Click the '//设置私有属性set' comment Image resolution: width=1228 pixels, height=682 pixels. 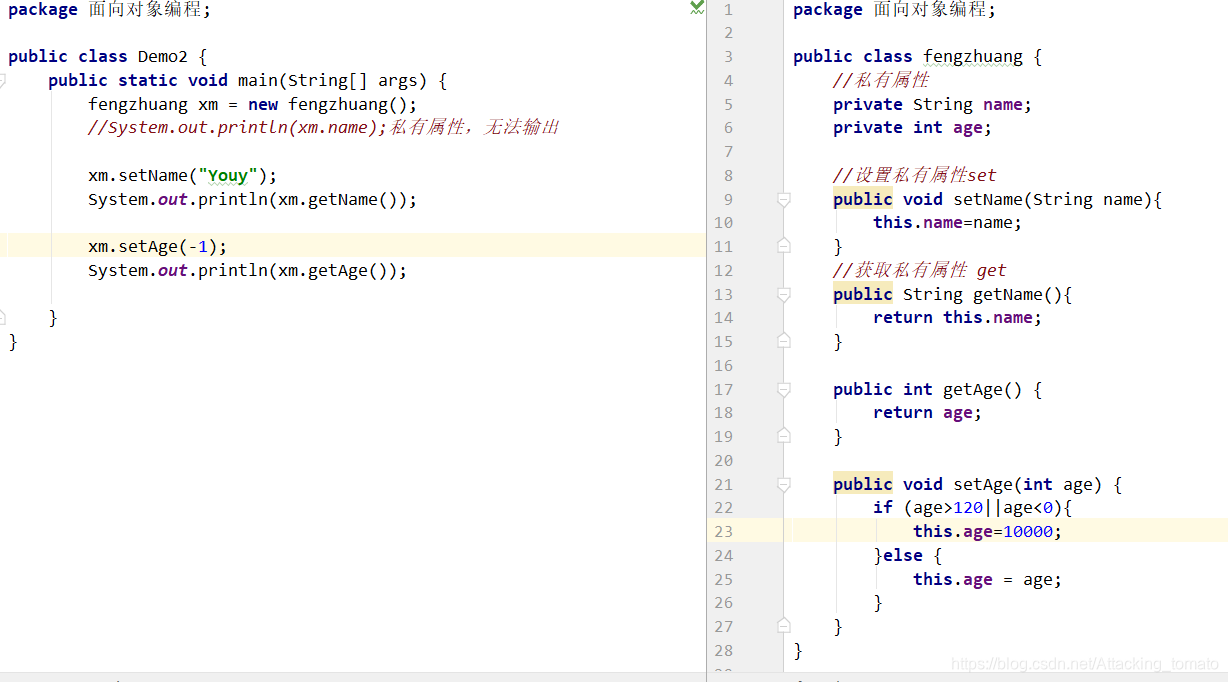pyautogui.click(x=915, y=176)
